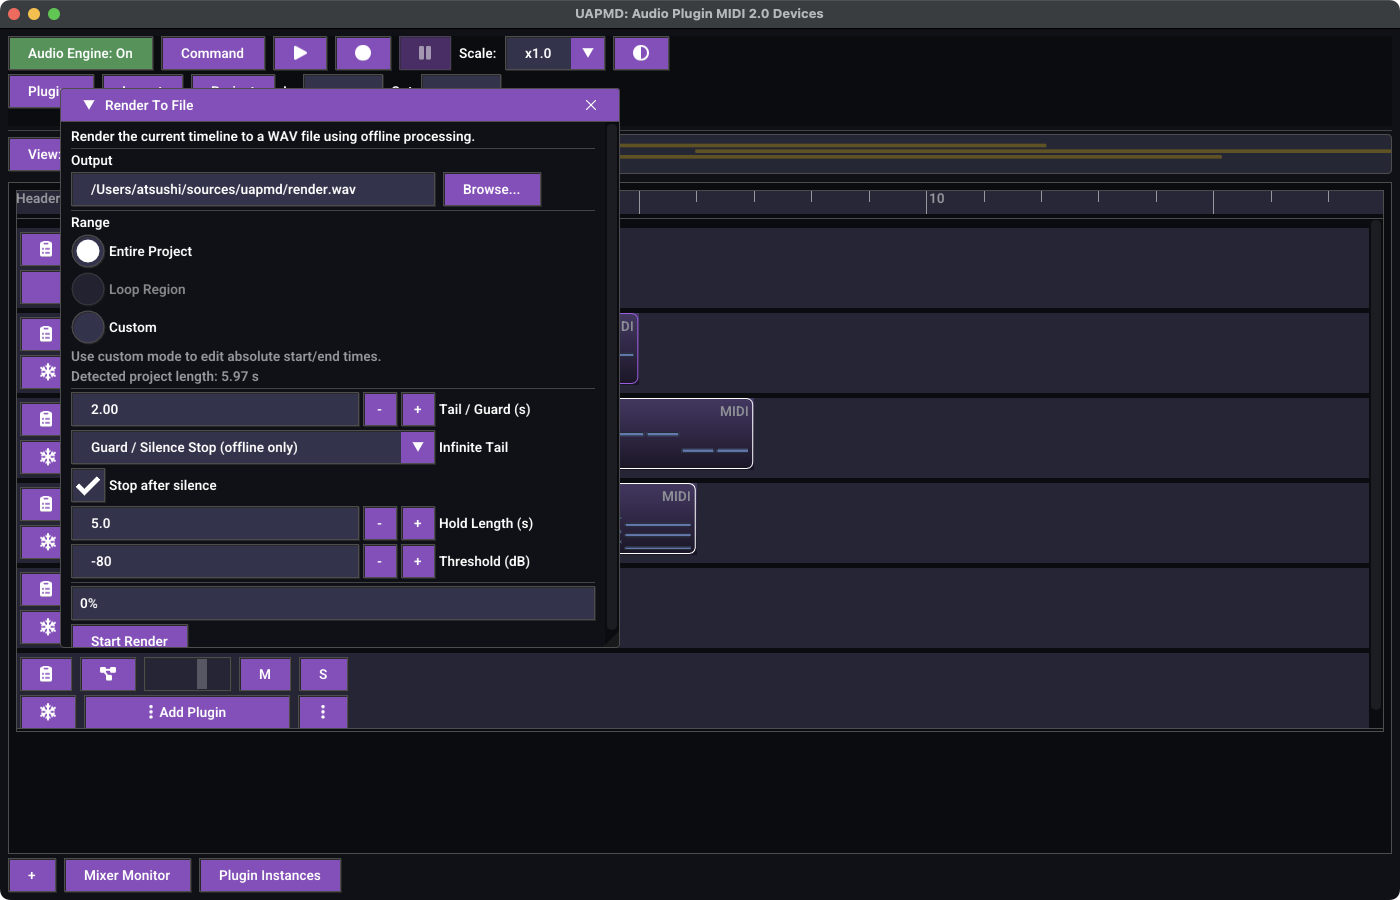Image resolution: width=1400 pixels, height=900 pixels.
Task: Adjust the track volume slider
Action: pyautogui.click(x=188, y=674)
